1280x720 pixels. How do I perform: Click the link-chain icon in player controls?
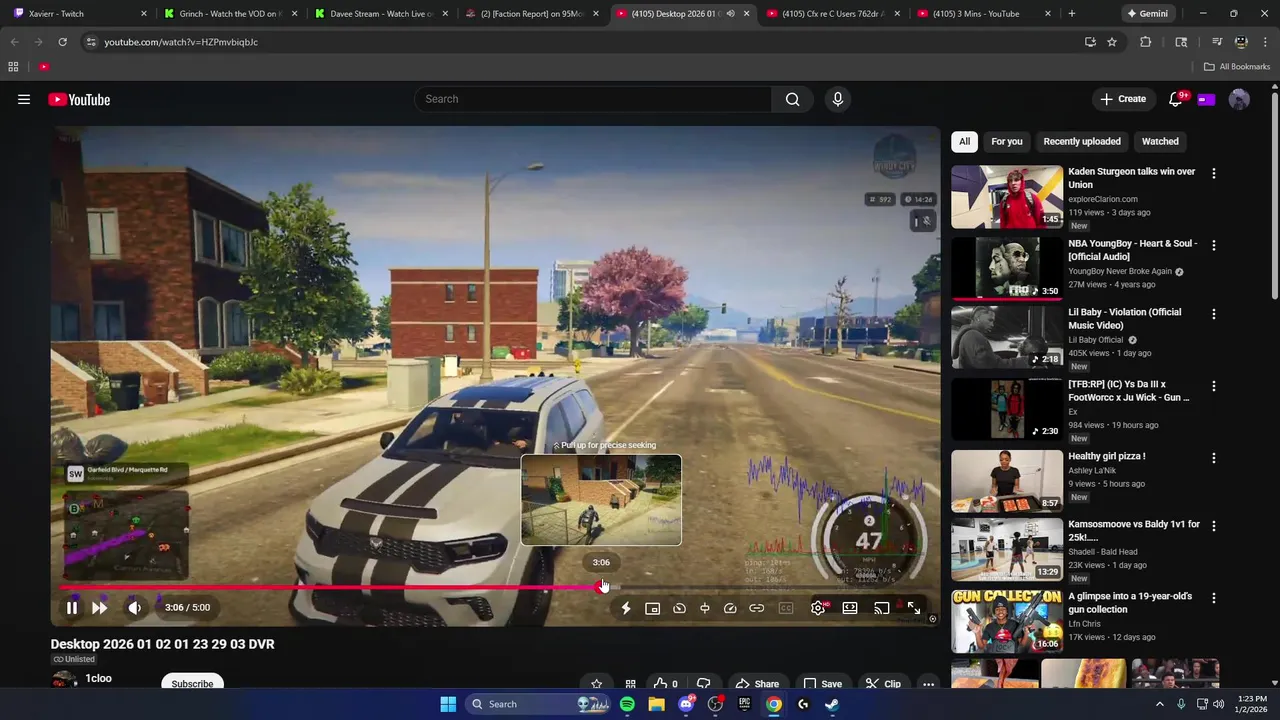pos(757,608)
